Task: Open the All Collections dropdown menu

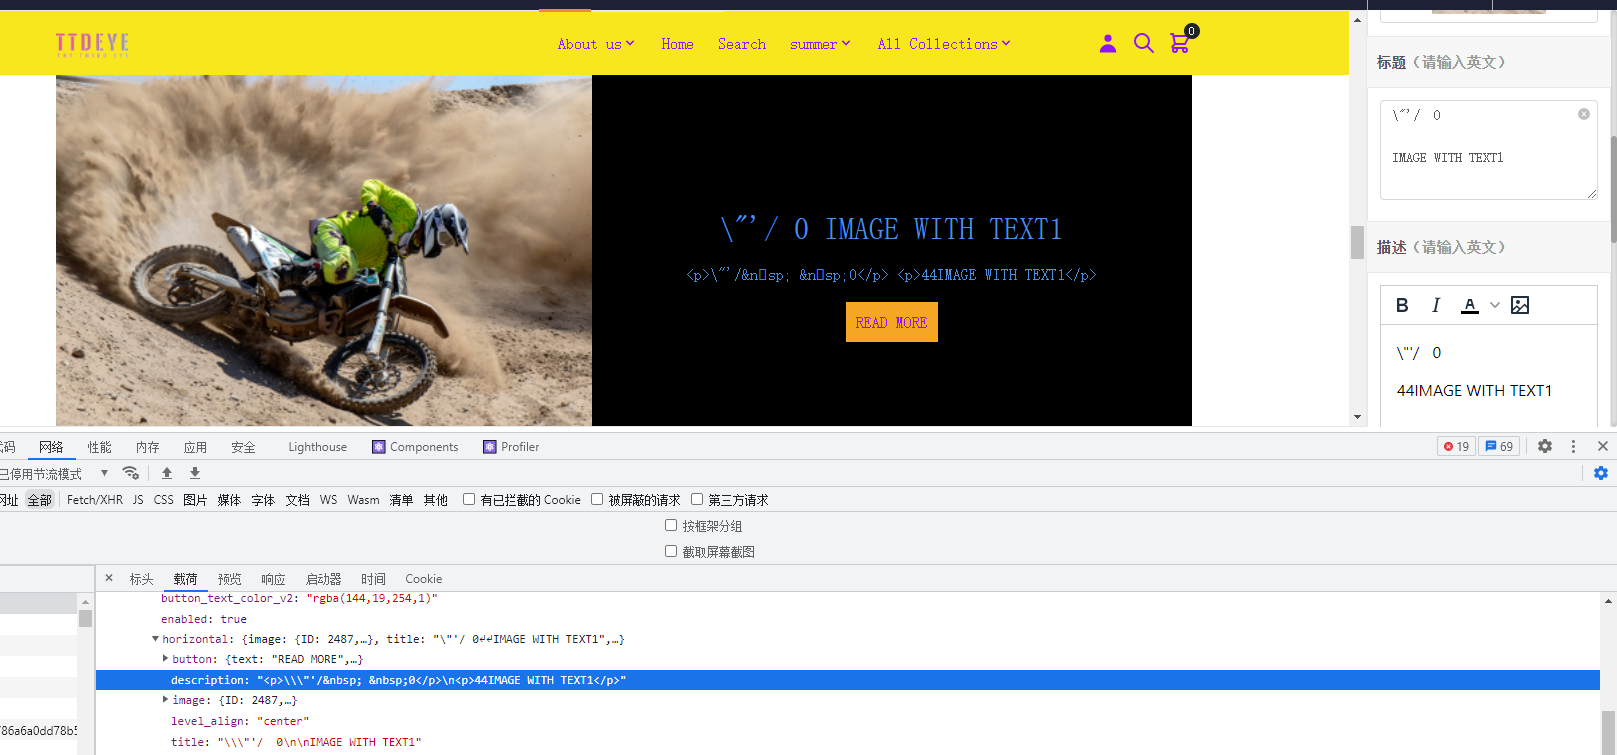Action: 944,44
